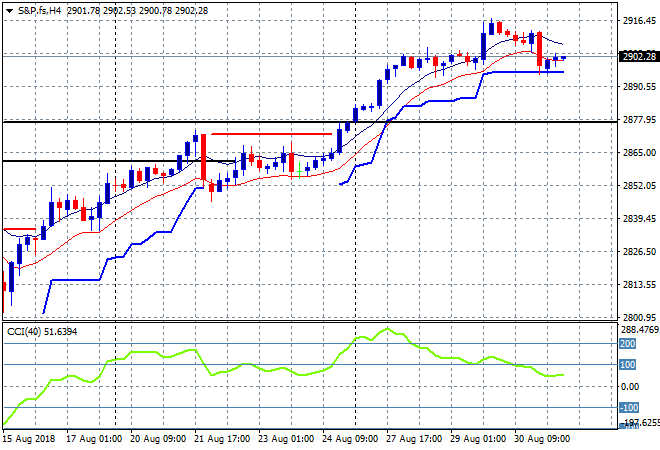
Task: Click the 20 Aug 09:00 time label
Action: (x=158, y=439)
